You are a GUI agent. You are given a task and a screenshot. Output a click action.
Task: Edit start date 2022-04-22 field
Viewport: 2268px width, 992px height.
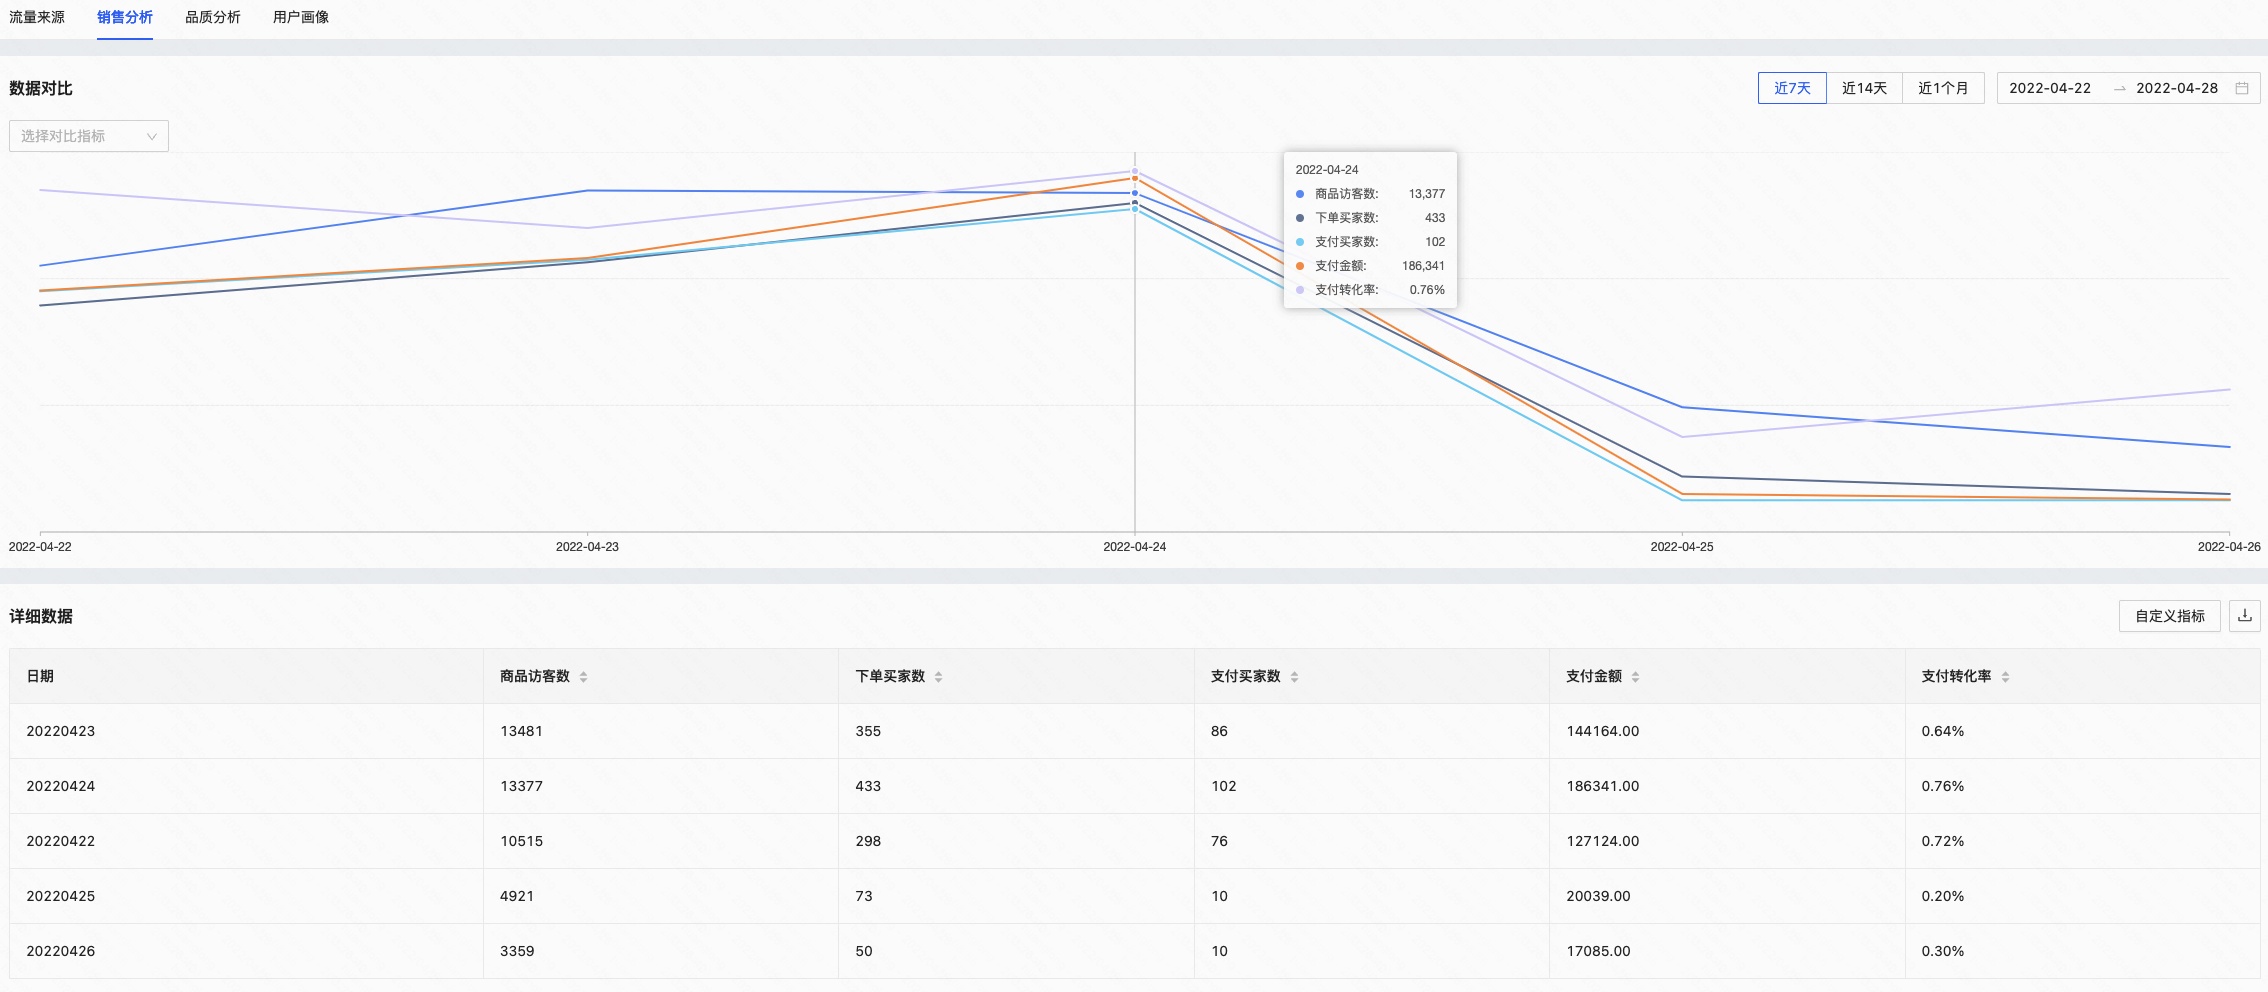click(2050, 88)
